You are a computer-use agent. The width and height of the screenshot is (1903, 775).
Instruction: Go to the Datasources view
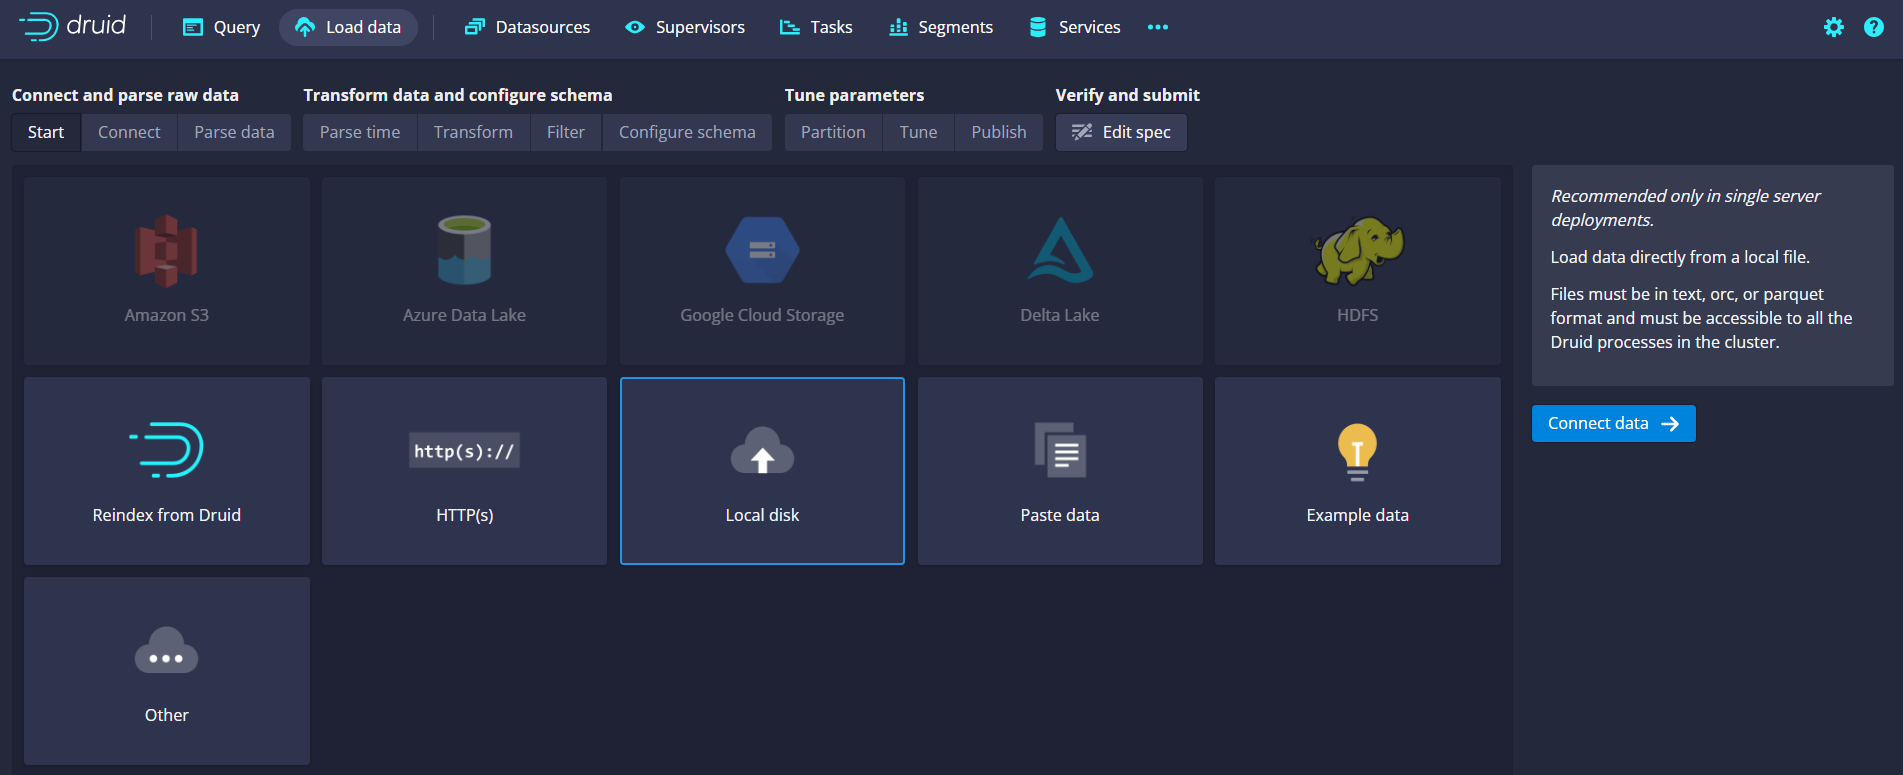click(527, 27)
